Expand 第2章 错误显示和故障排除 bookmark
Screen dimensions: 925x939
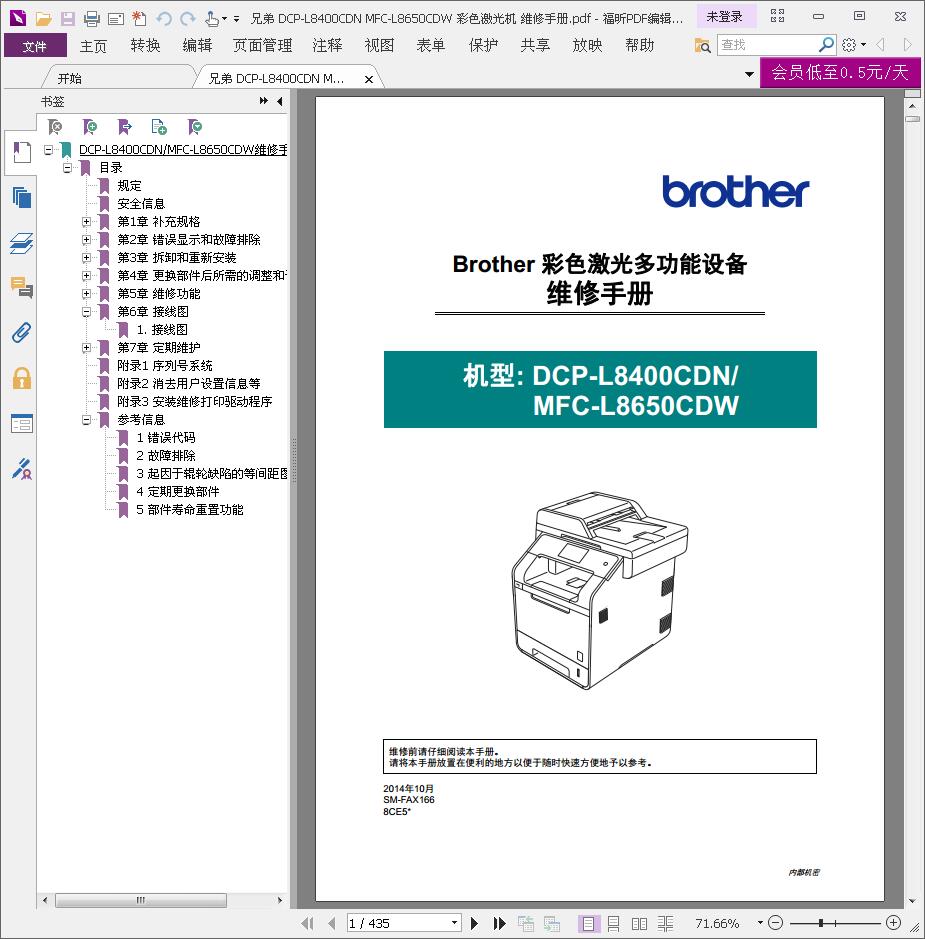[x=86, y=240]
